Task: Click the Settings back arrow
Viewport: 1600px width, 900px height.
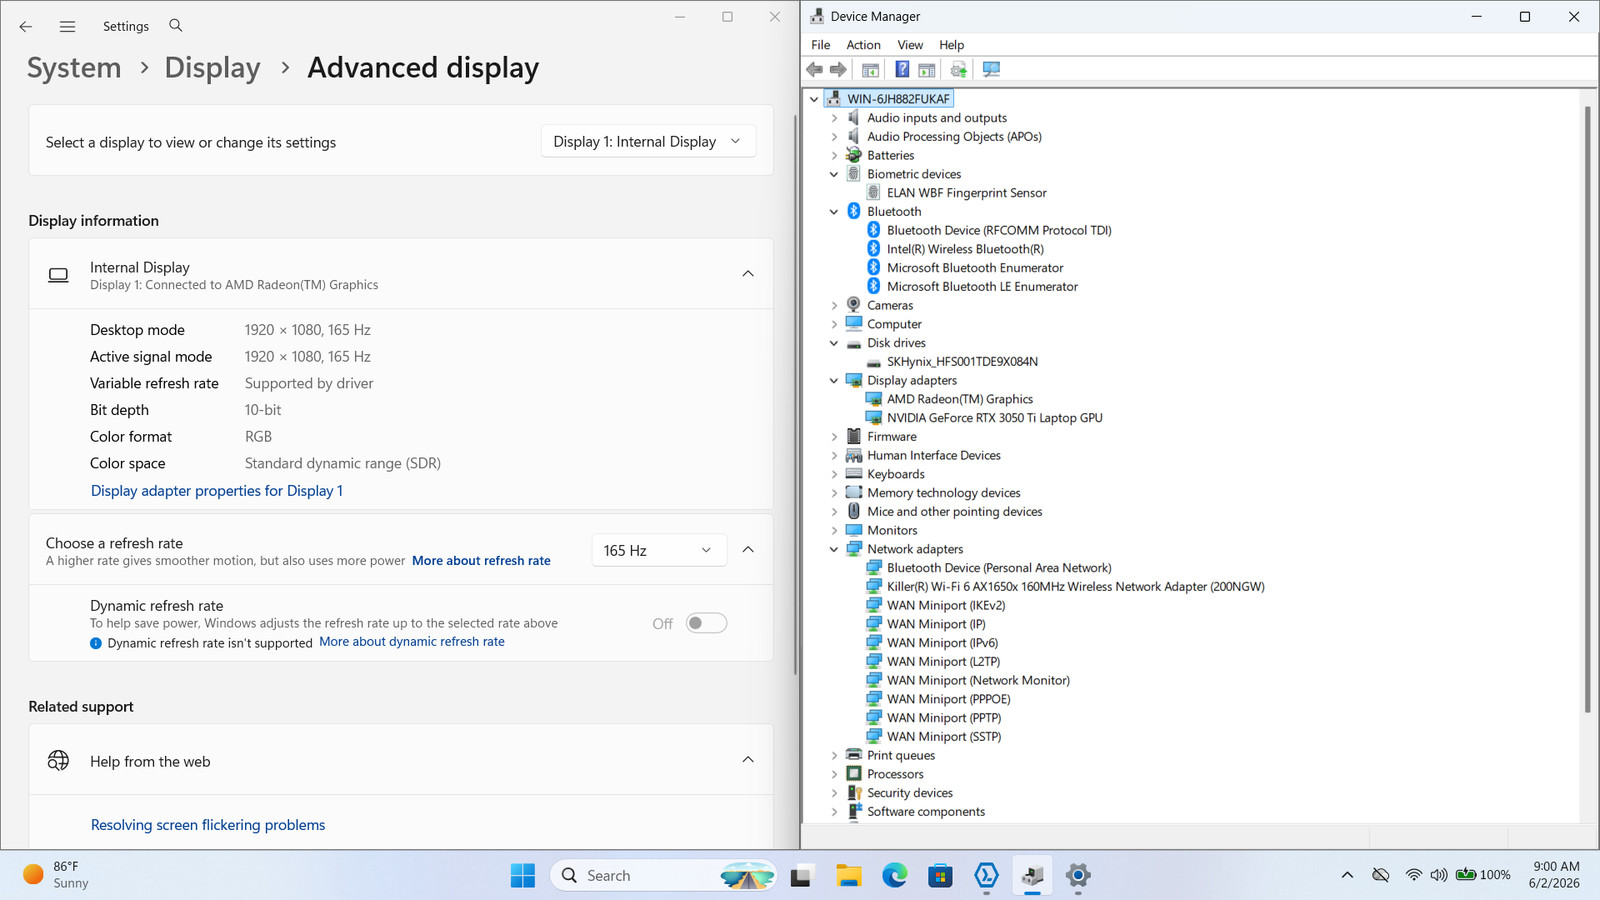Action: (26, 26)
